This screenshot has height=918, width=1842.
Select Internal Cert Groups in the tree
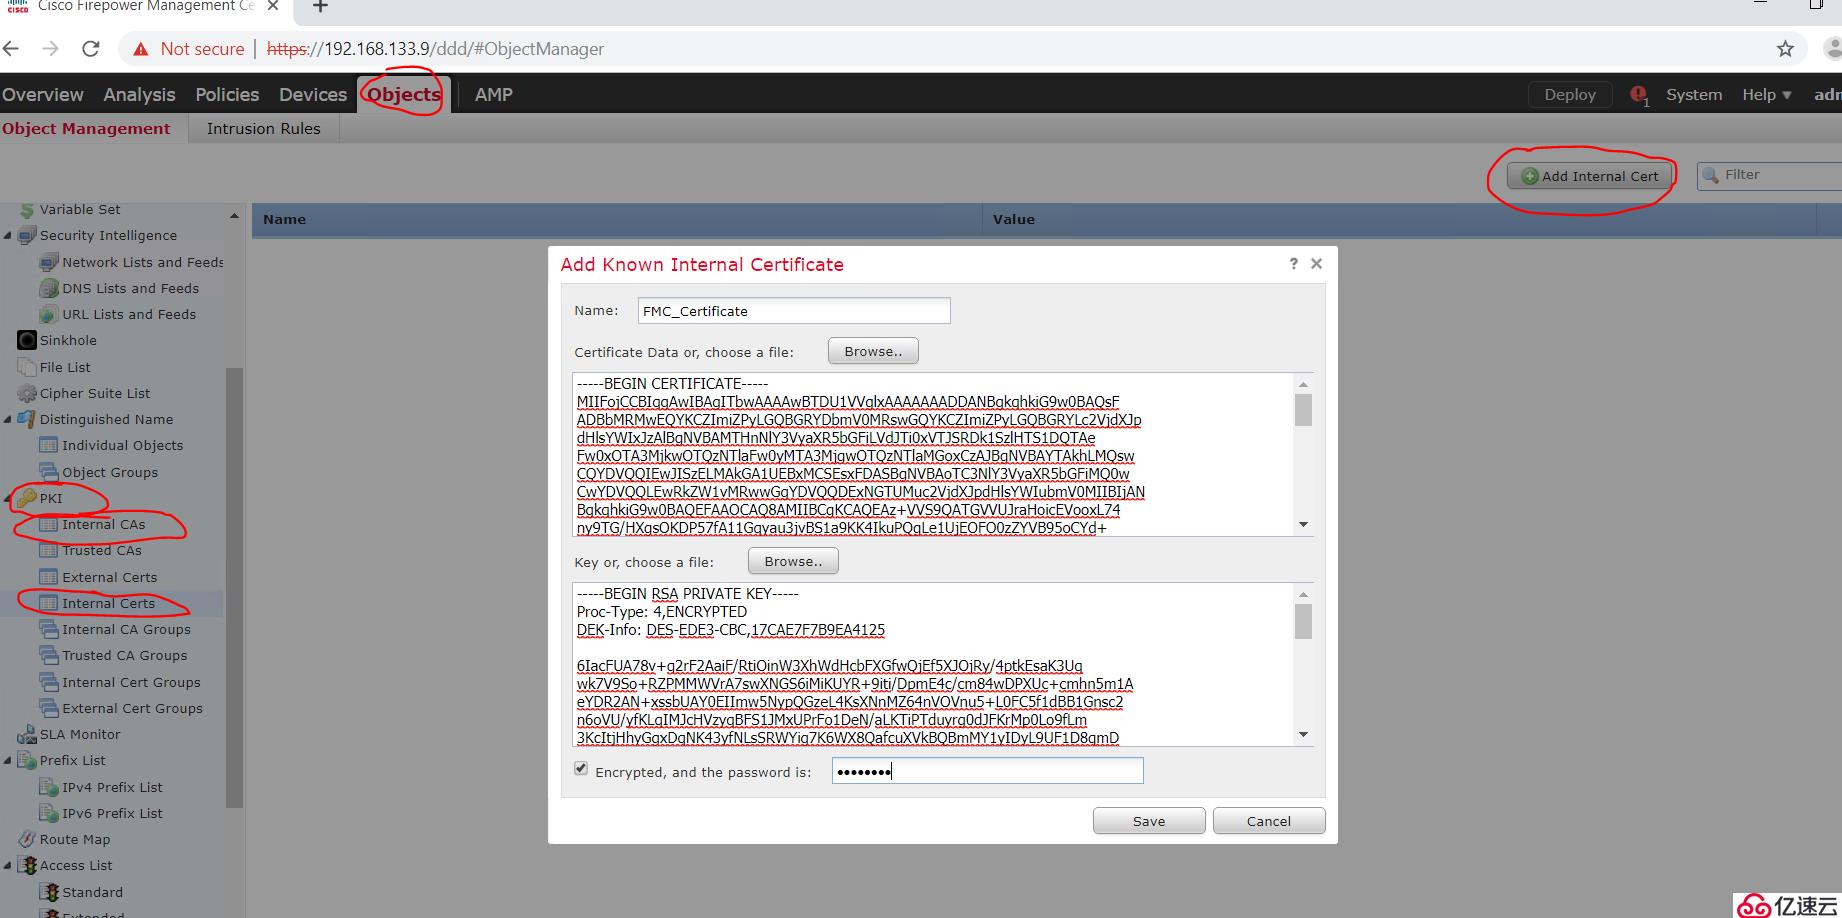coord(131,682)
